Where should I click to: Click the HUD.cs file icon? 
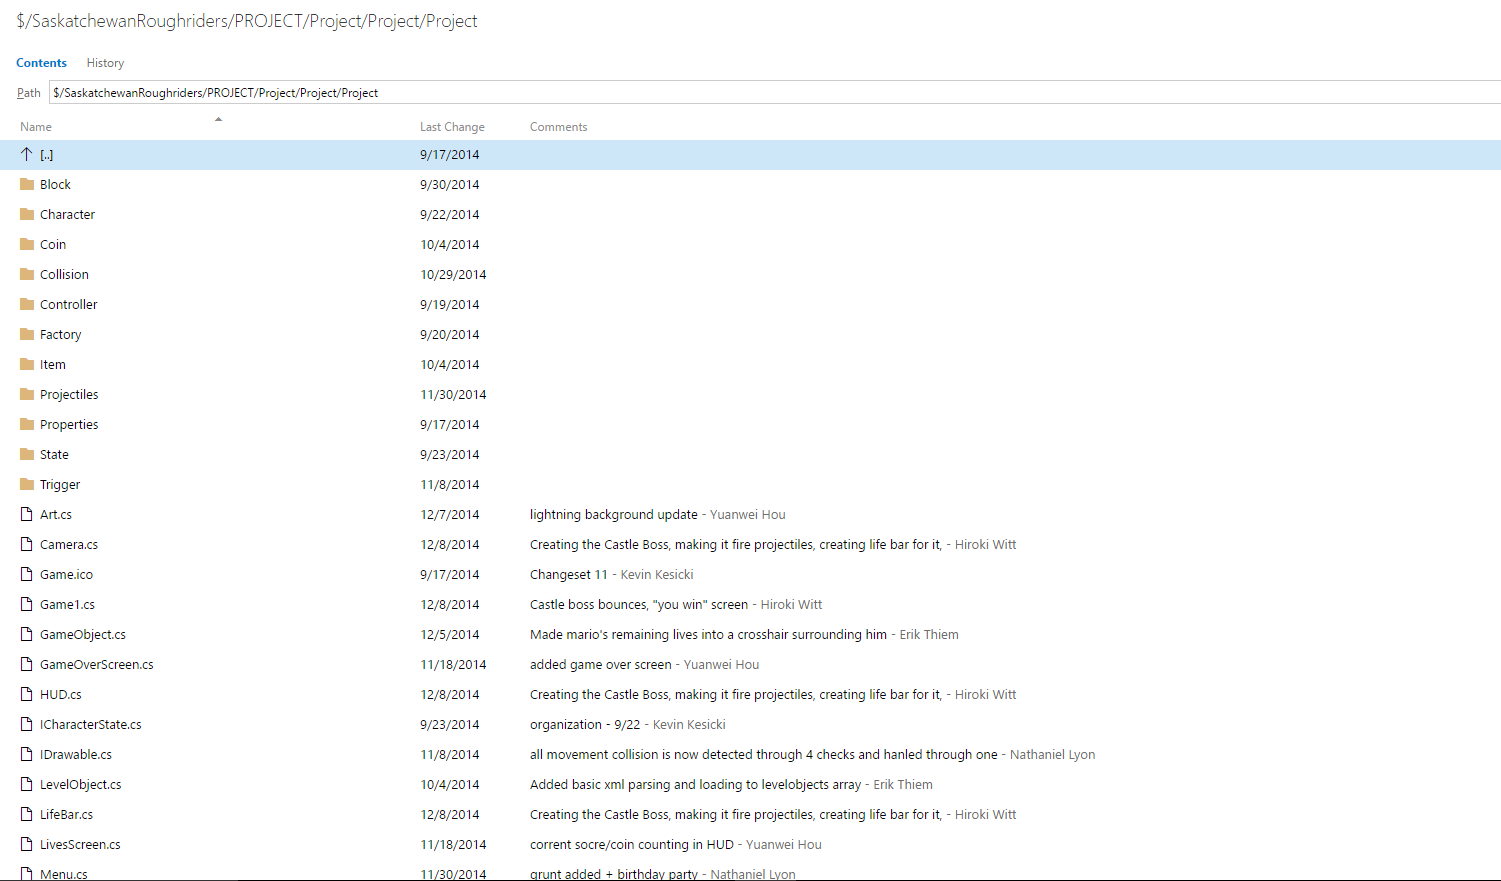coord(27,694)
